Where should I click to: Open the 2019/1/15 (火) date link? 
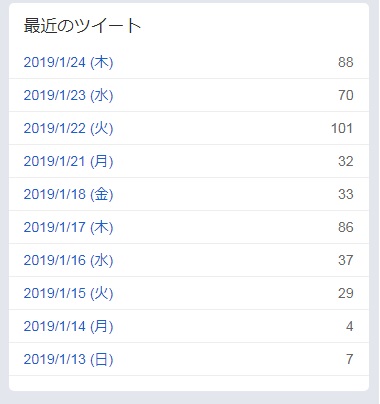click(68, 293)
